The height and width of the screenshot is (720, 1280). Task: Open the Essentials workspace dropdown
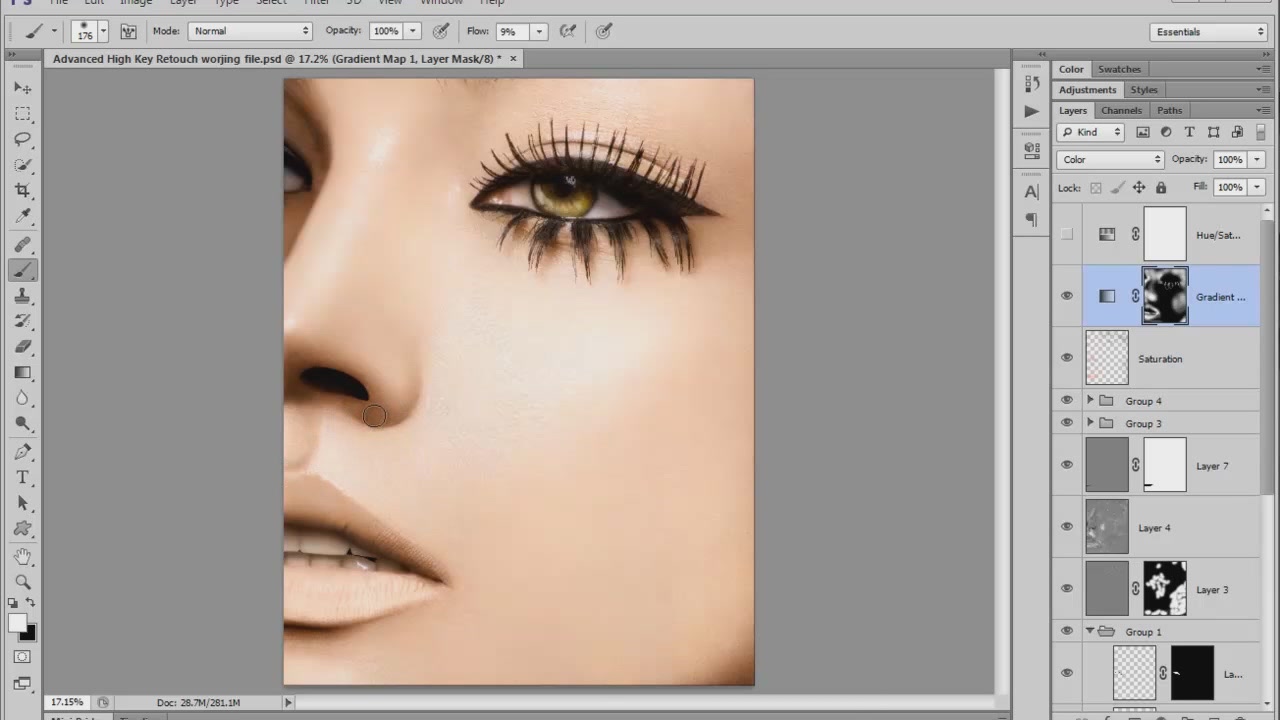click(x=1209, y=32)
